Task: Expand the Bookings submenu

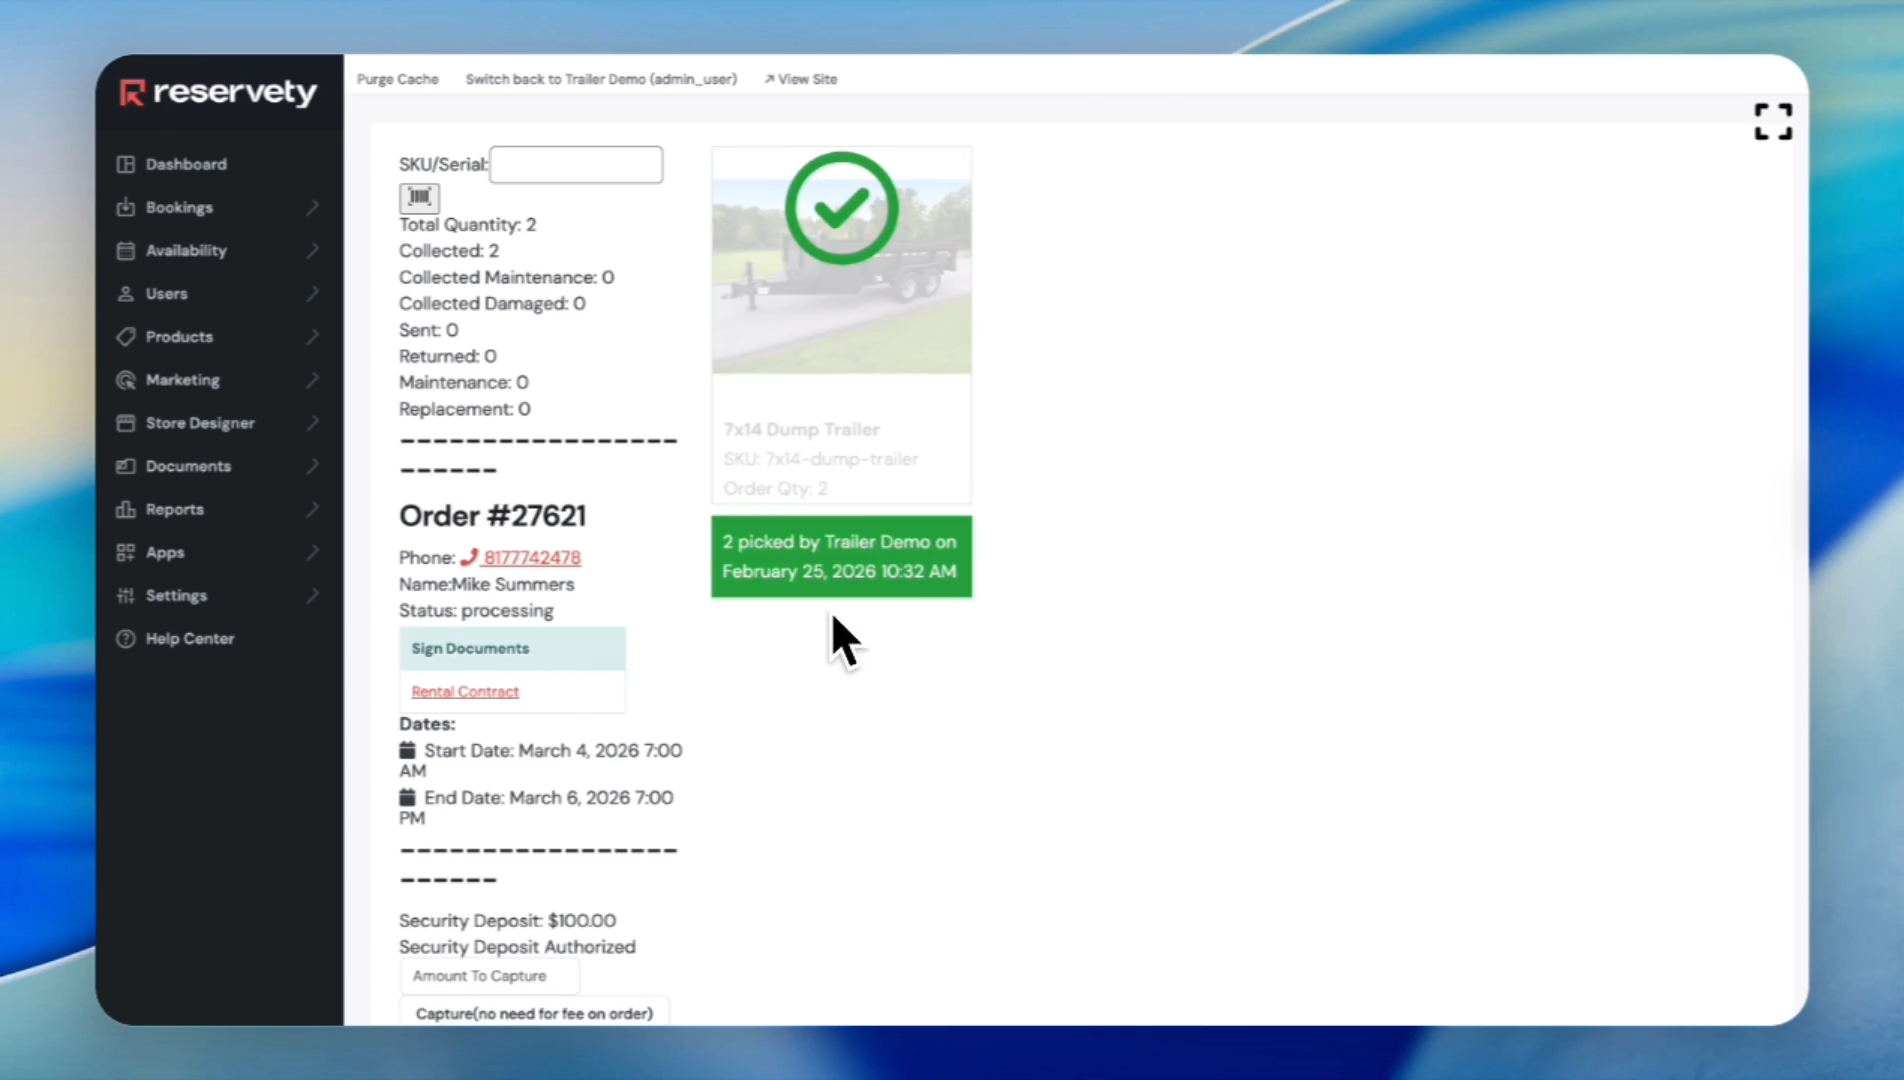Action: click(x=314, y=207)
